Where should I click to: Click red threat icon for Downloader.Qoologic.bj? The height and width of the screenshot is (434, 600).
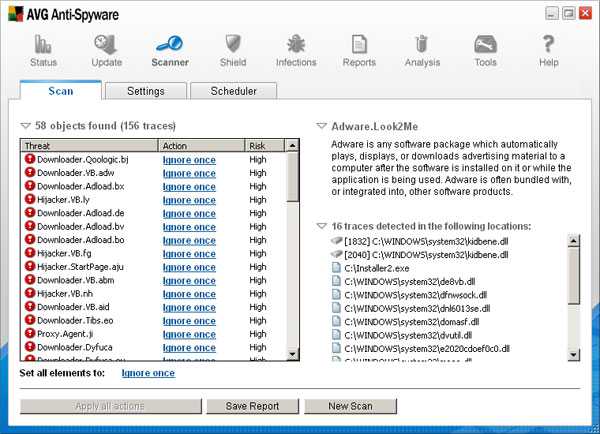[x=30, y=159]
